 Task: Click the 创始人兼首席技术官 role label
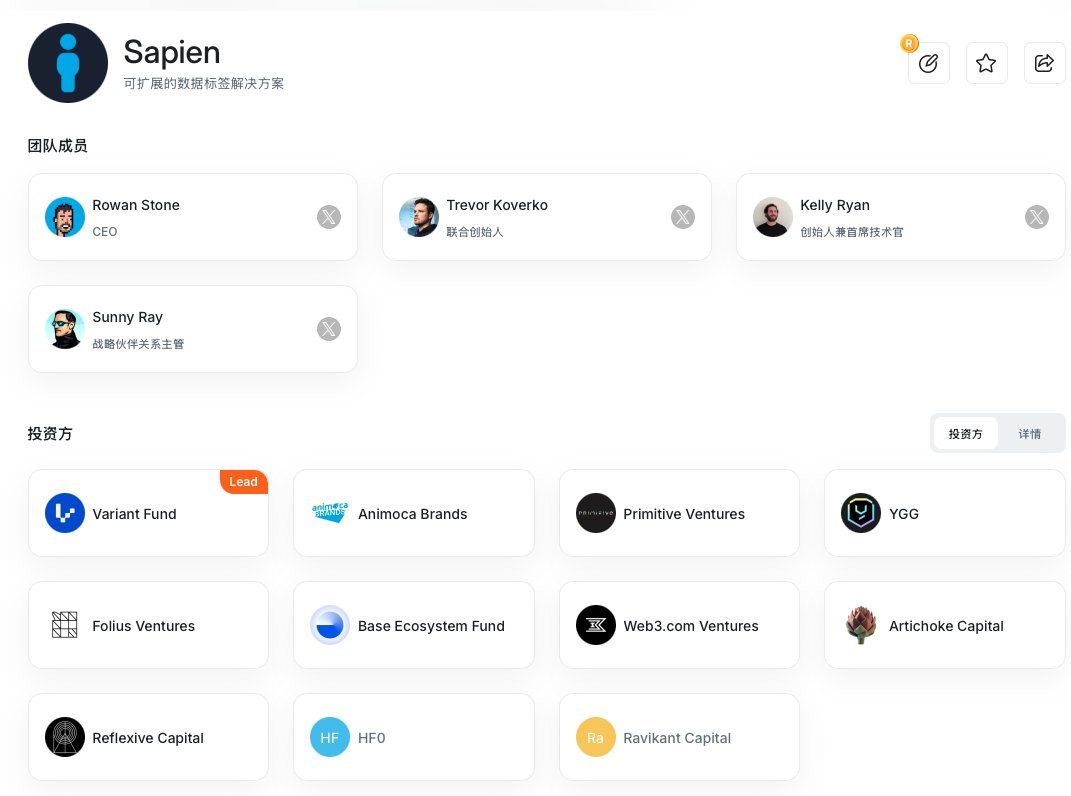coord(851,232)
